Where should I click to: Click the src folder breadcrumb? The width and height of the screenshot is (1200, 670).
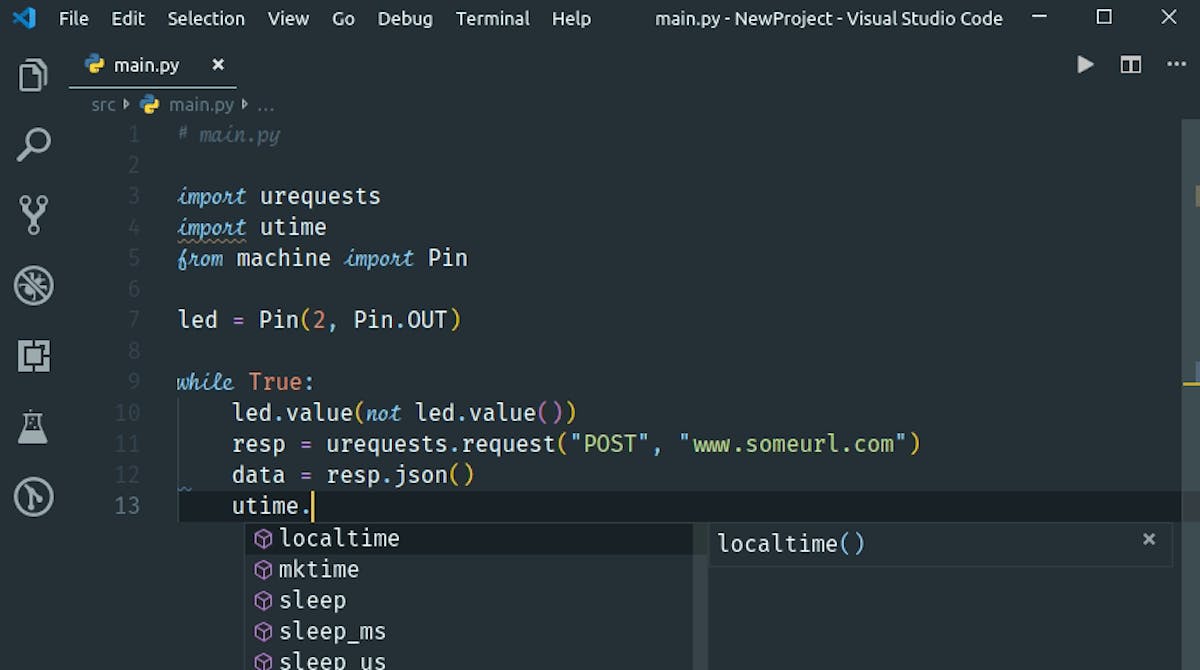(103, 104)
